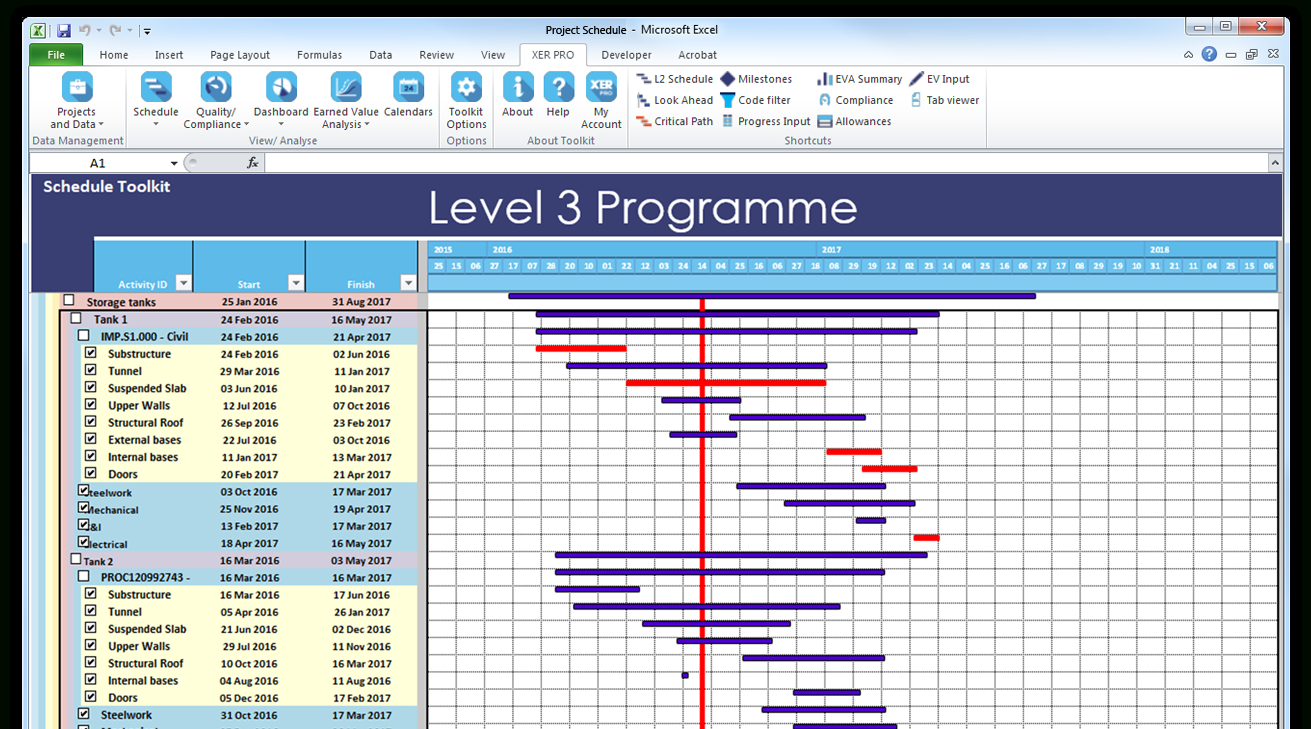This screenshot has width=1311, height=729.
Task: Uncheck the Substructure activity under Tank 1
Action: [x=91, y=354]
